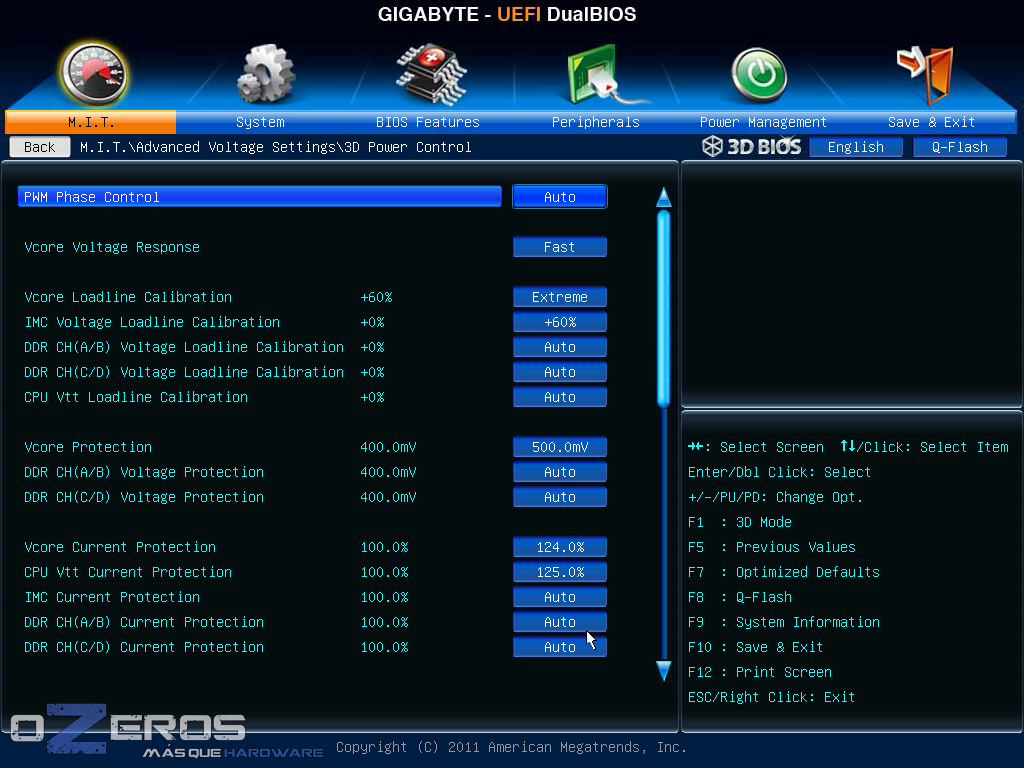Change Vcore Protection 500.0mV value

coord(559,447)
